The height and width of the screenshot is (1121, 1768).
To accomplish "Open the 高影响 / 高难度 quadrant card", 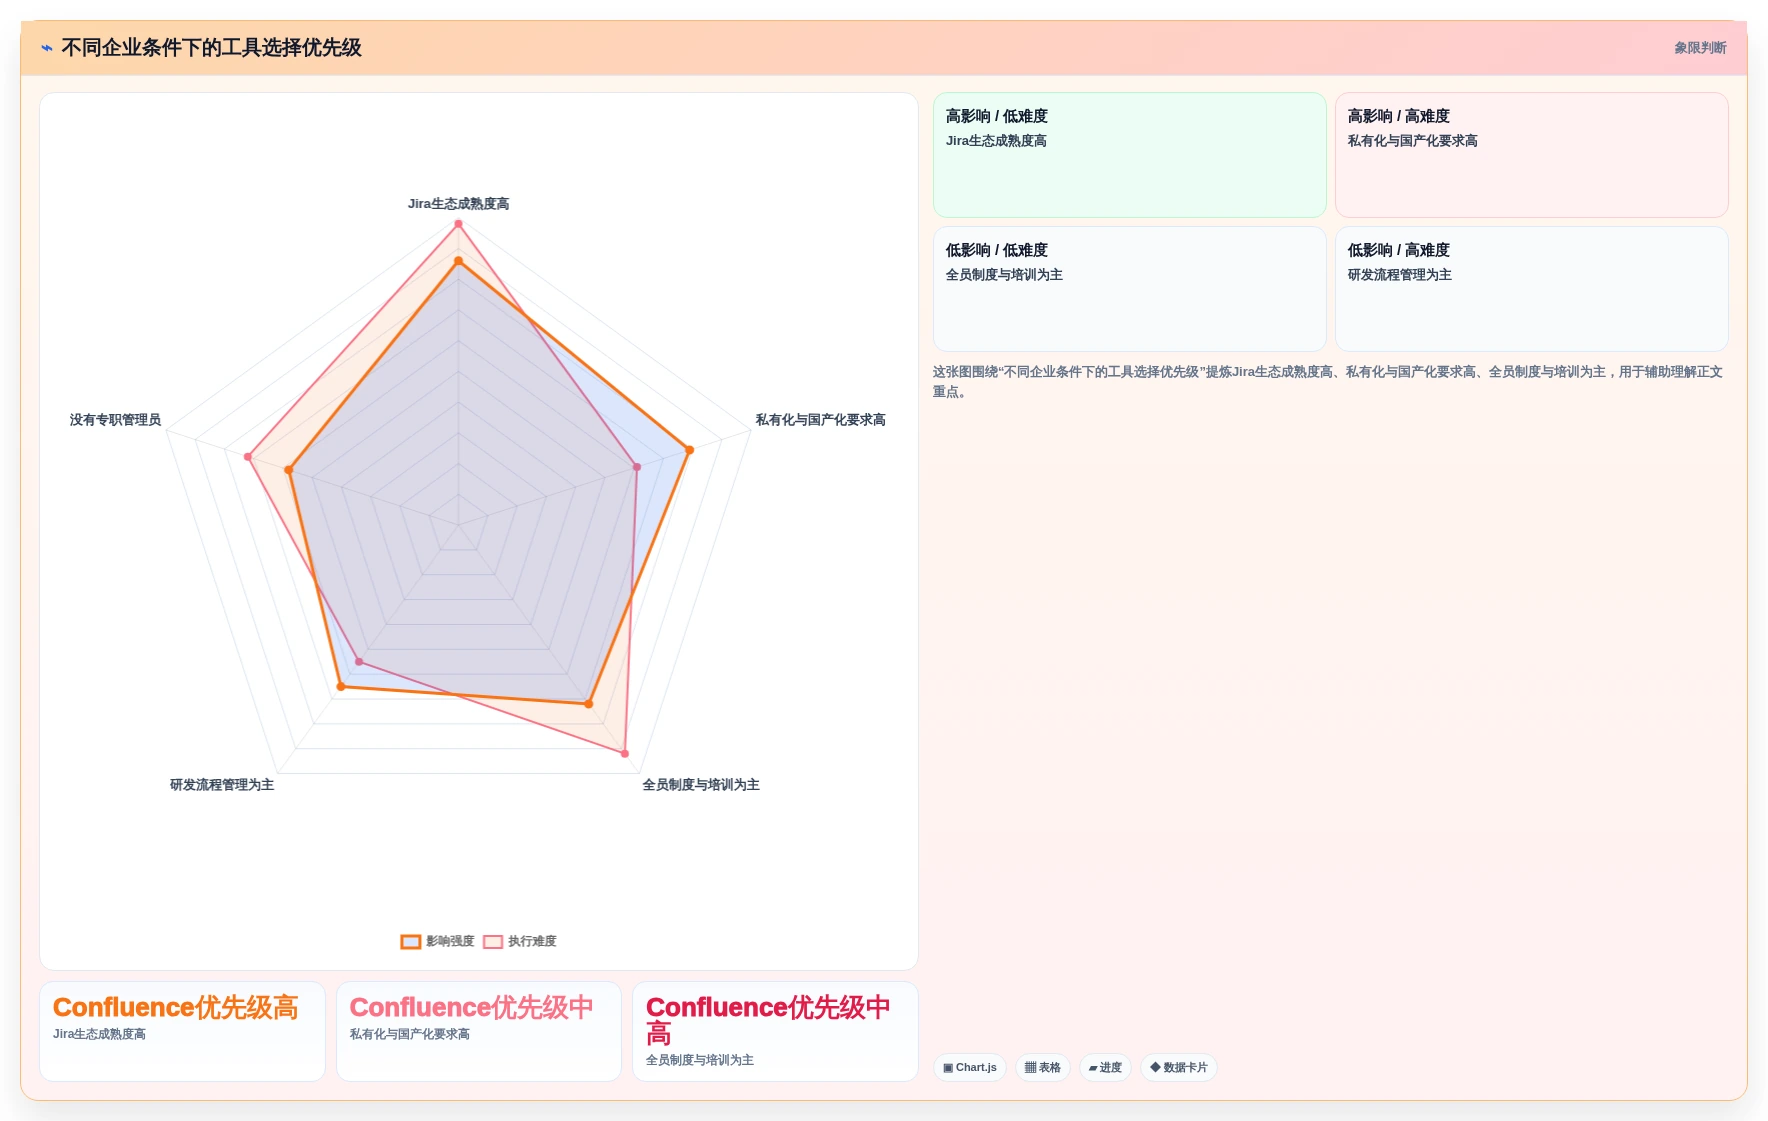I will [1532, 155].
